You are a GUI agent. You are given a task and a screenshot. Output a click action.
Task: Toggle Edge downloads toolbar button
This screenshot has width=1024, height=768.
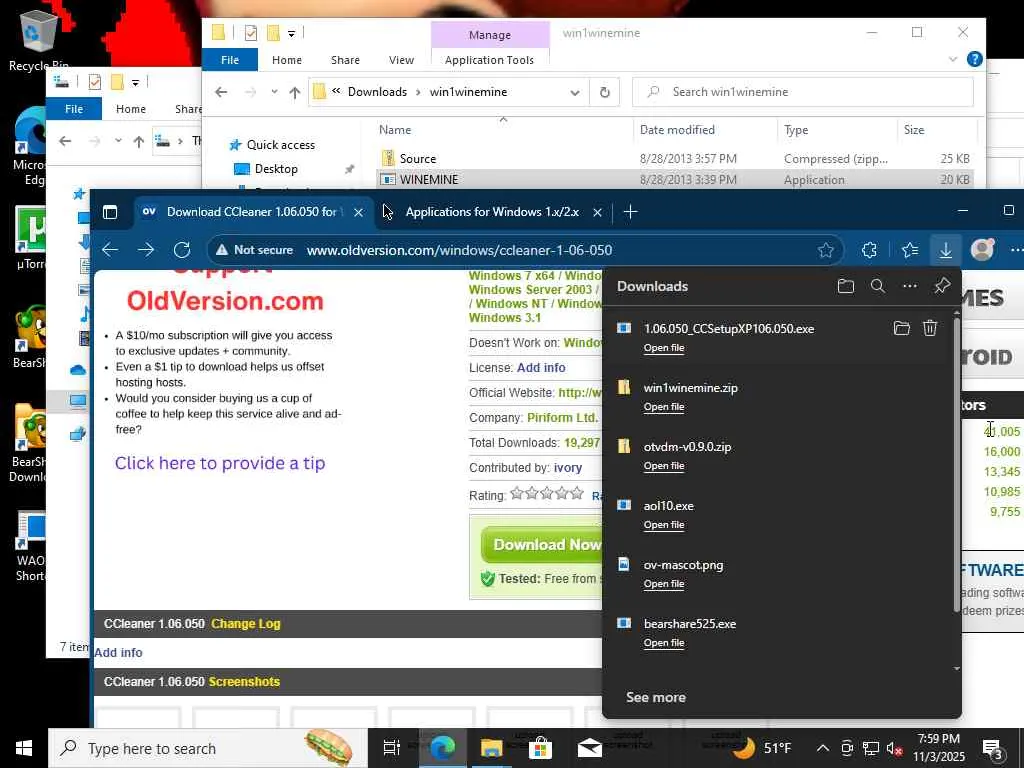click(x=945, y=250)
